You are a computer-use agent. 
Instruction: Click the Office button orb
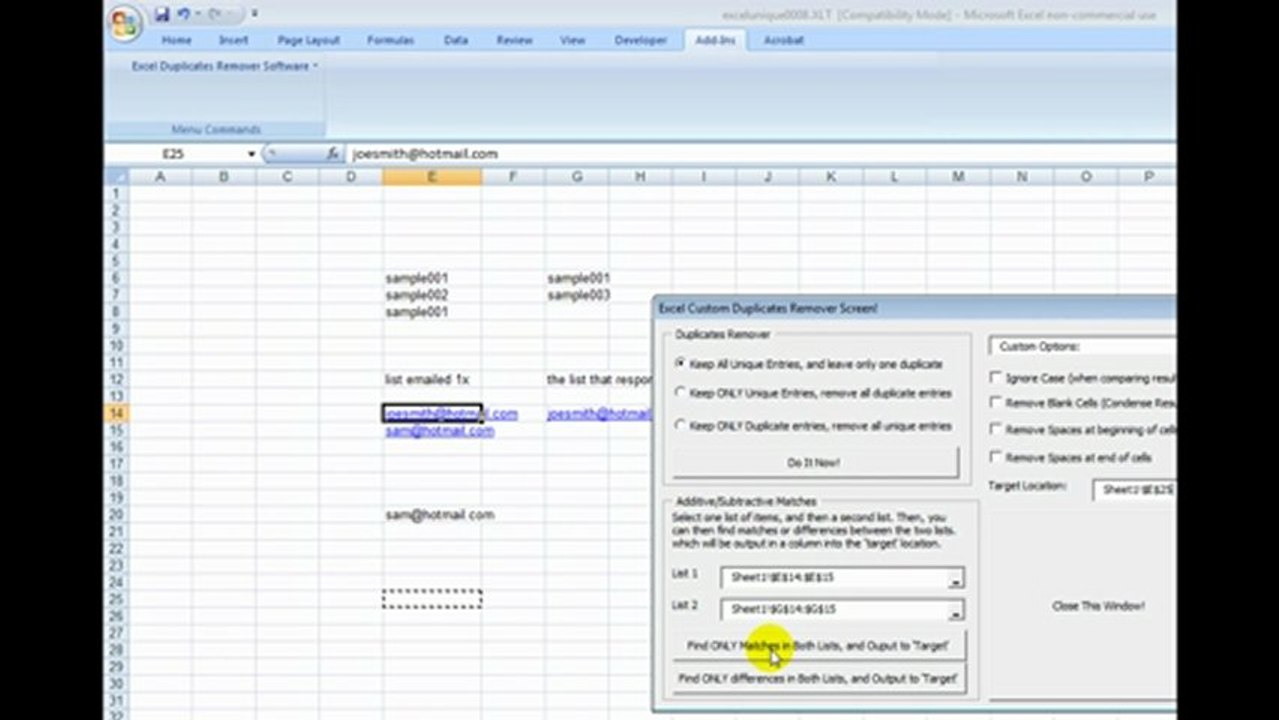pos(126,23)
